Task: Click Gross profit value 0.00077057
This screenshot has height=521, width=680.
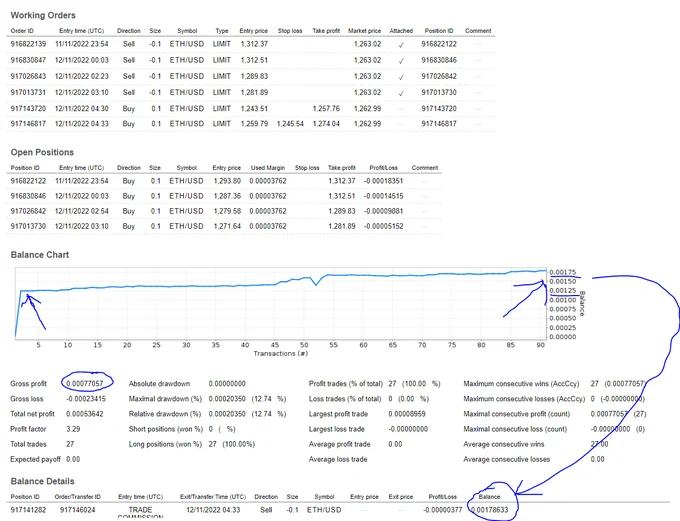Action: point(85,383)
